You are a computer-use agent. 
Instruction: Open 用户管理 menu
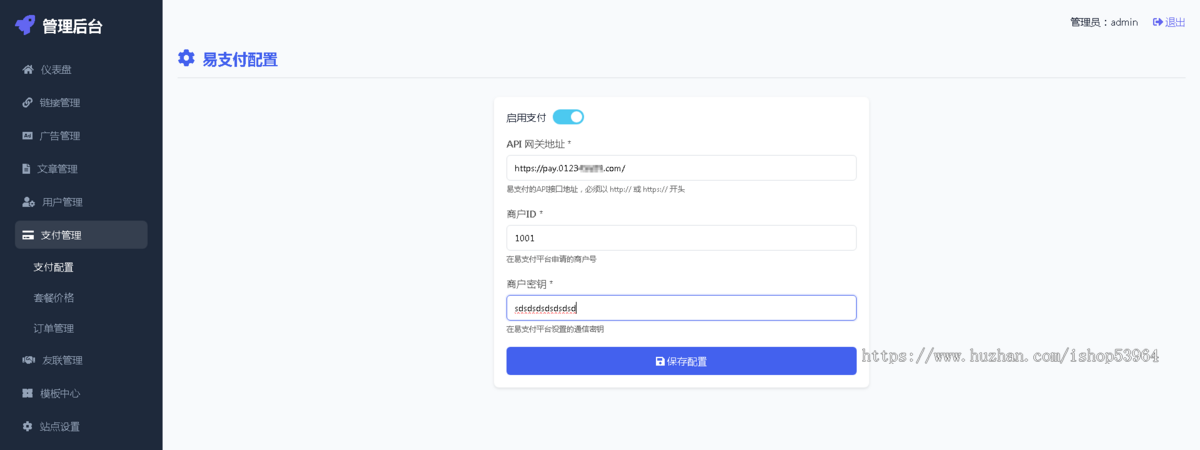pyautogui.click(x=81, y=202)
